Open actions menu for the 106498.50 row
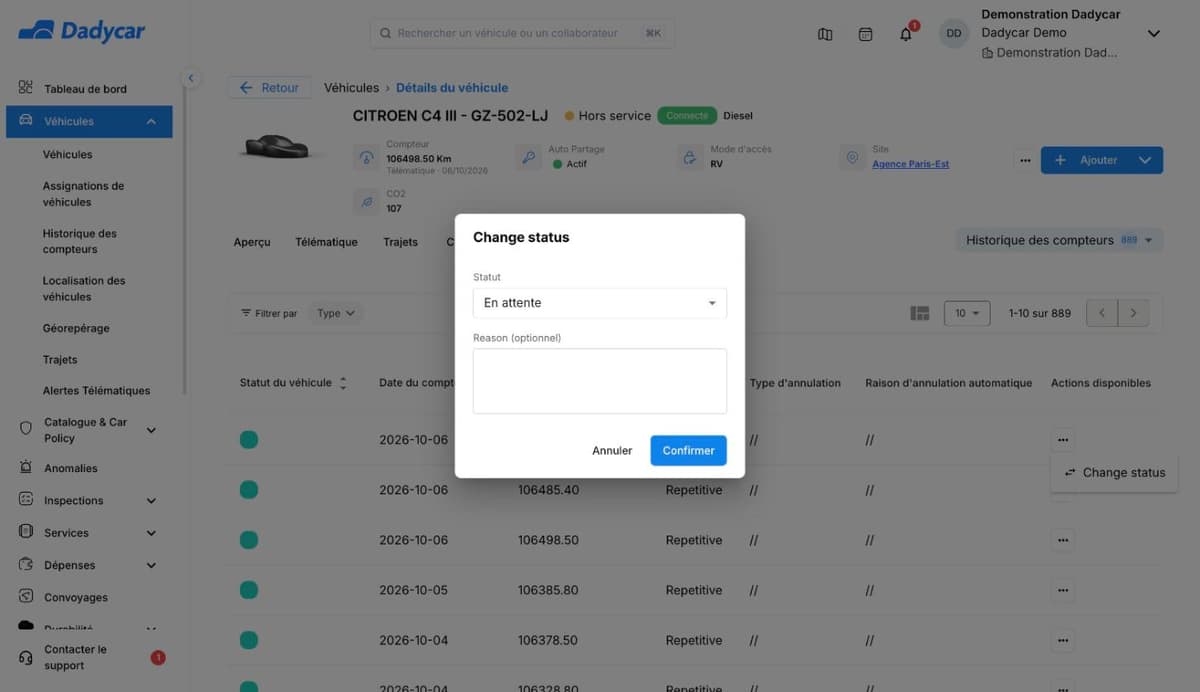This screenshot has height=692, width=1200. tap(1063, 540)
